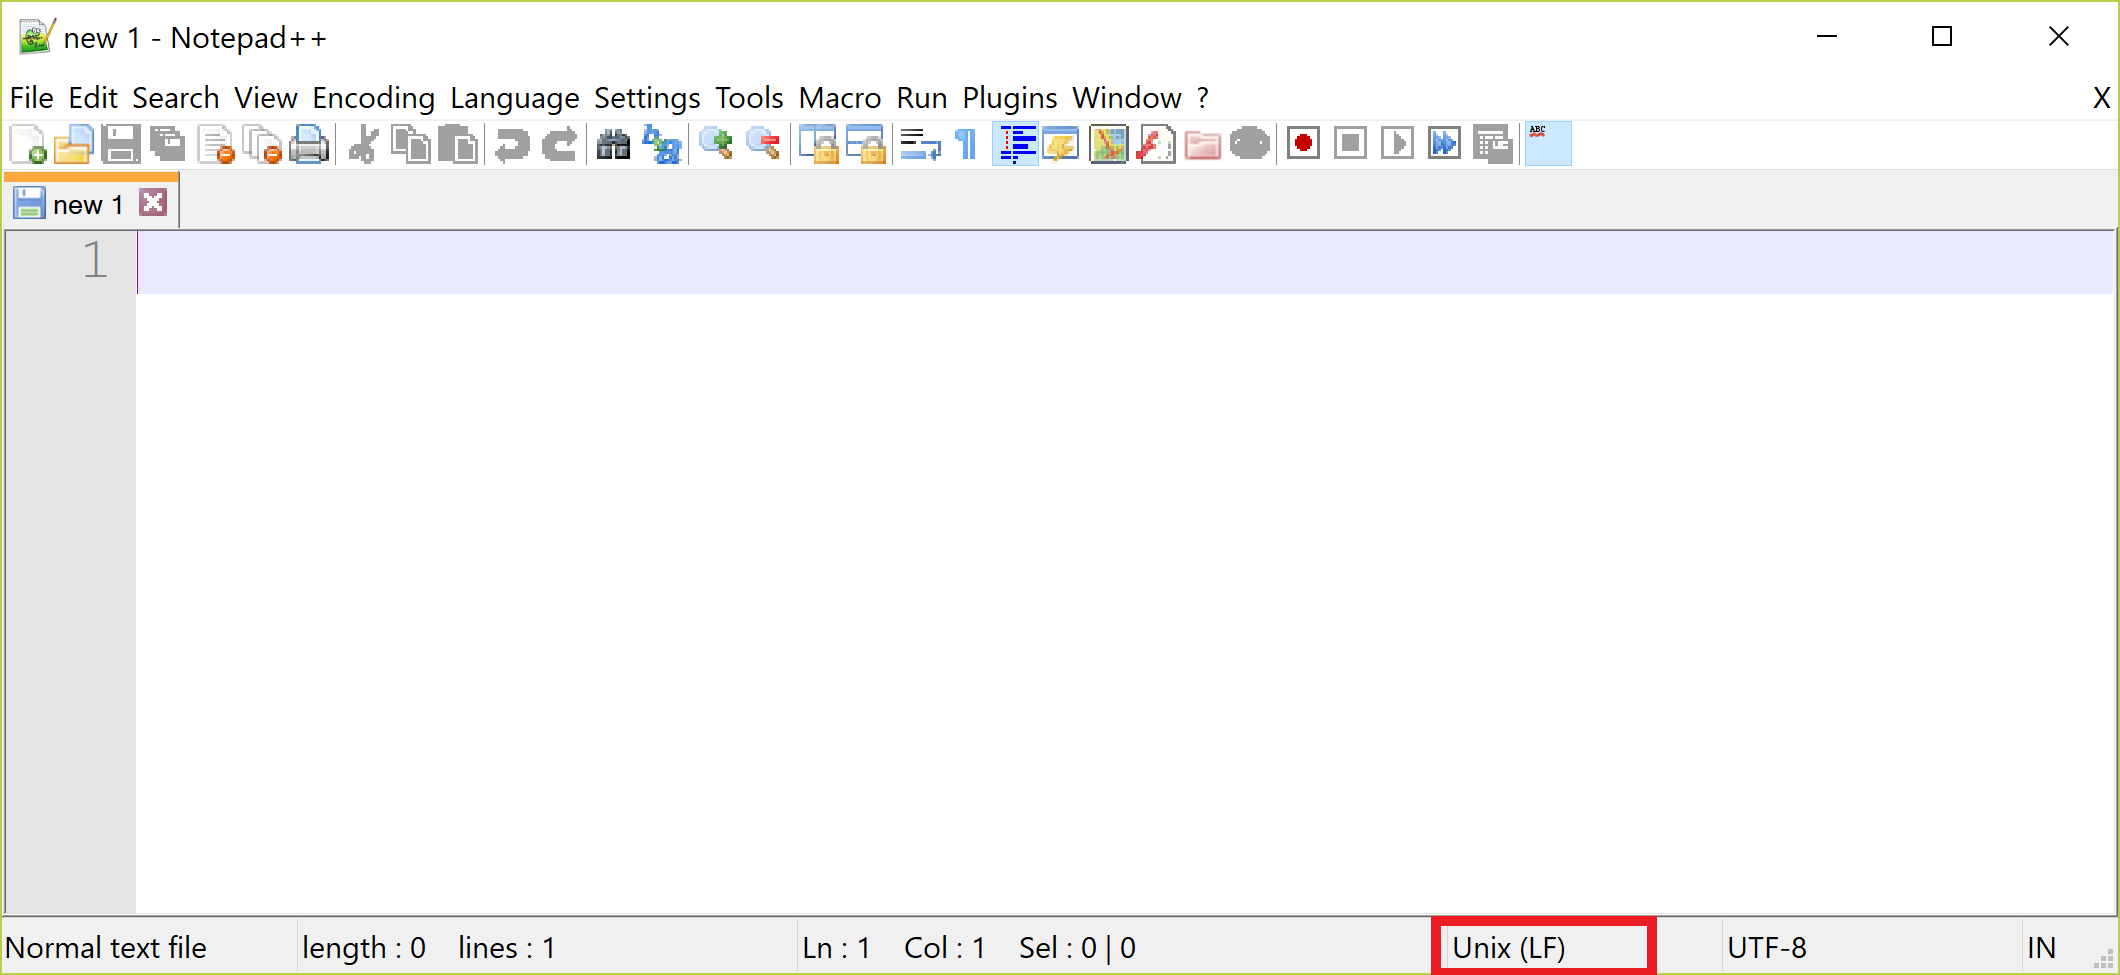
Task: Open the Encoding menu
Action: (374, 98)
